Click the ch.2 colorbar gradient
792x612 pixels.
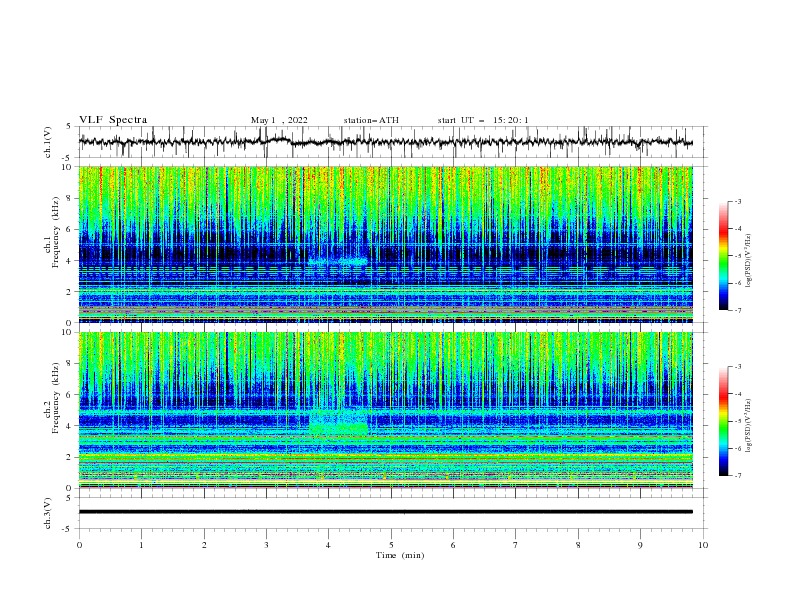point(723,421)
